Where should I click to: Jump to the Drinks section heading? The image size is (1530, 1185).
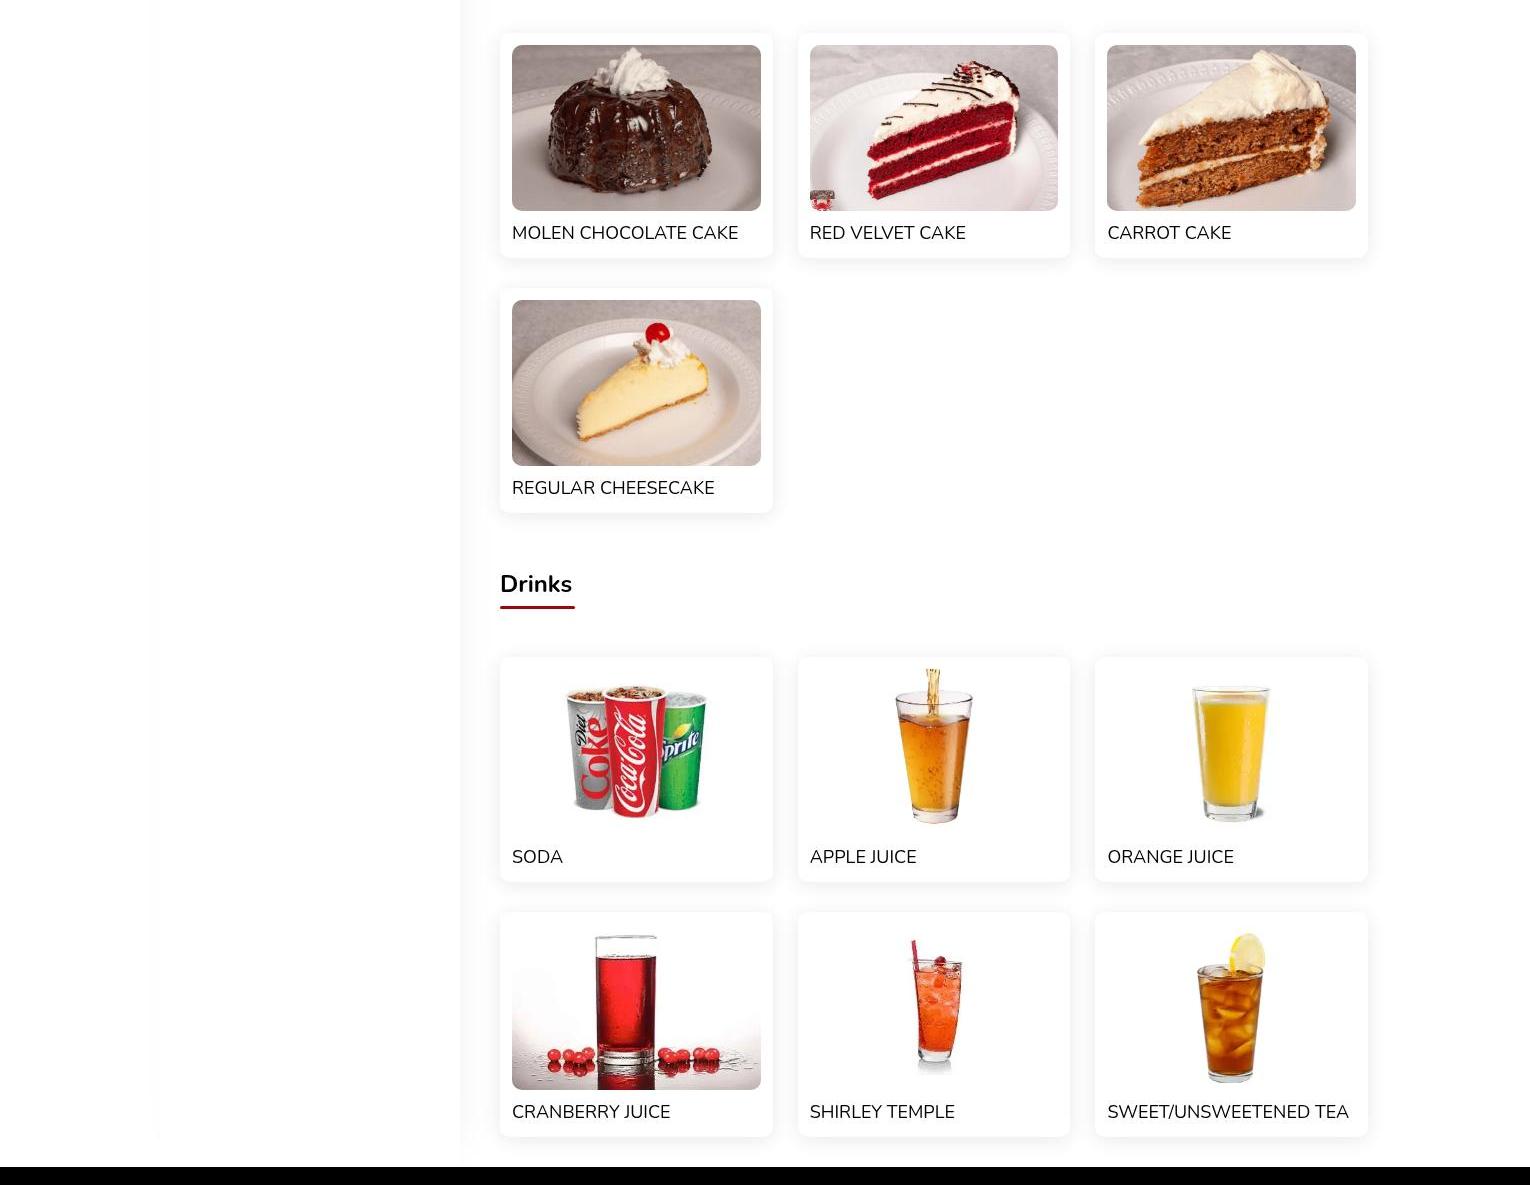(x=536, y=584)
